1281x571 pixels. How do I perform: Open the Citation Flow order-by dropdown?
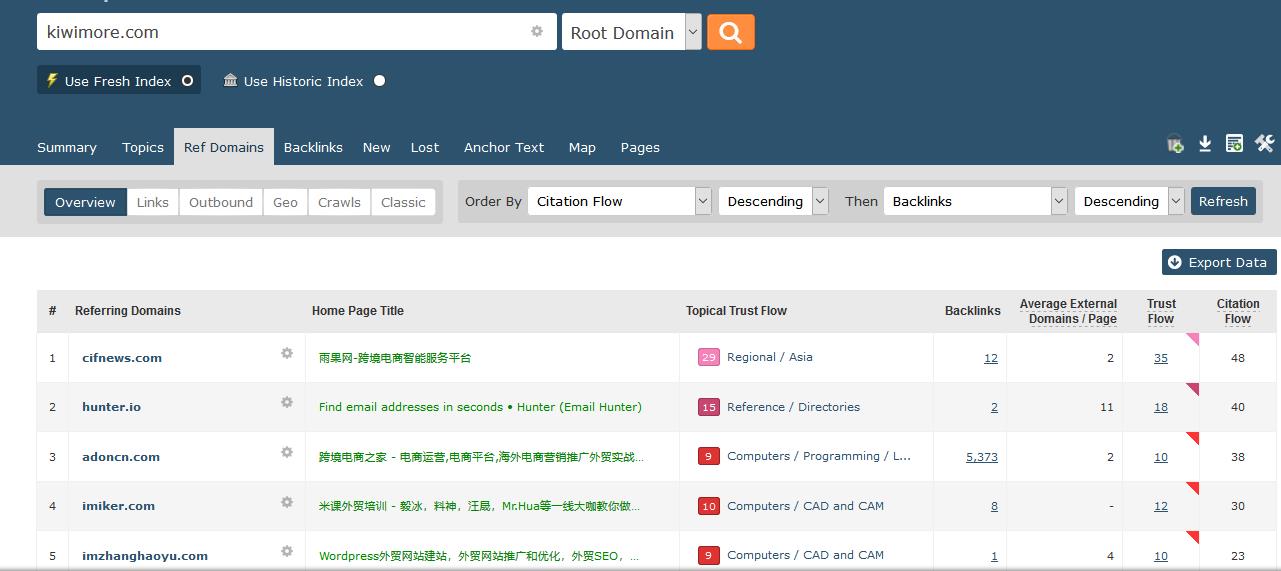point(619,201)
